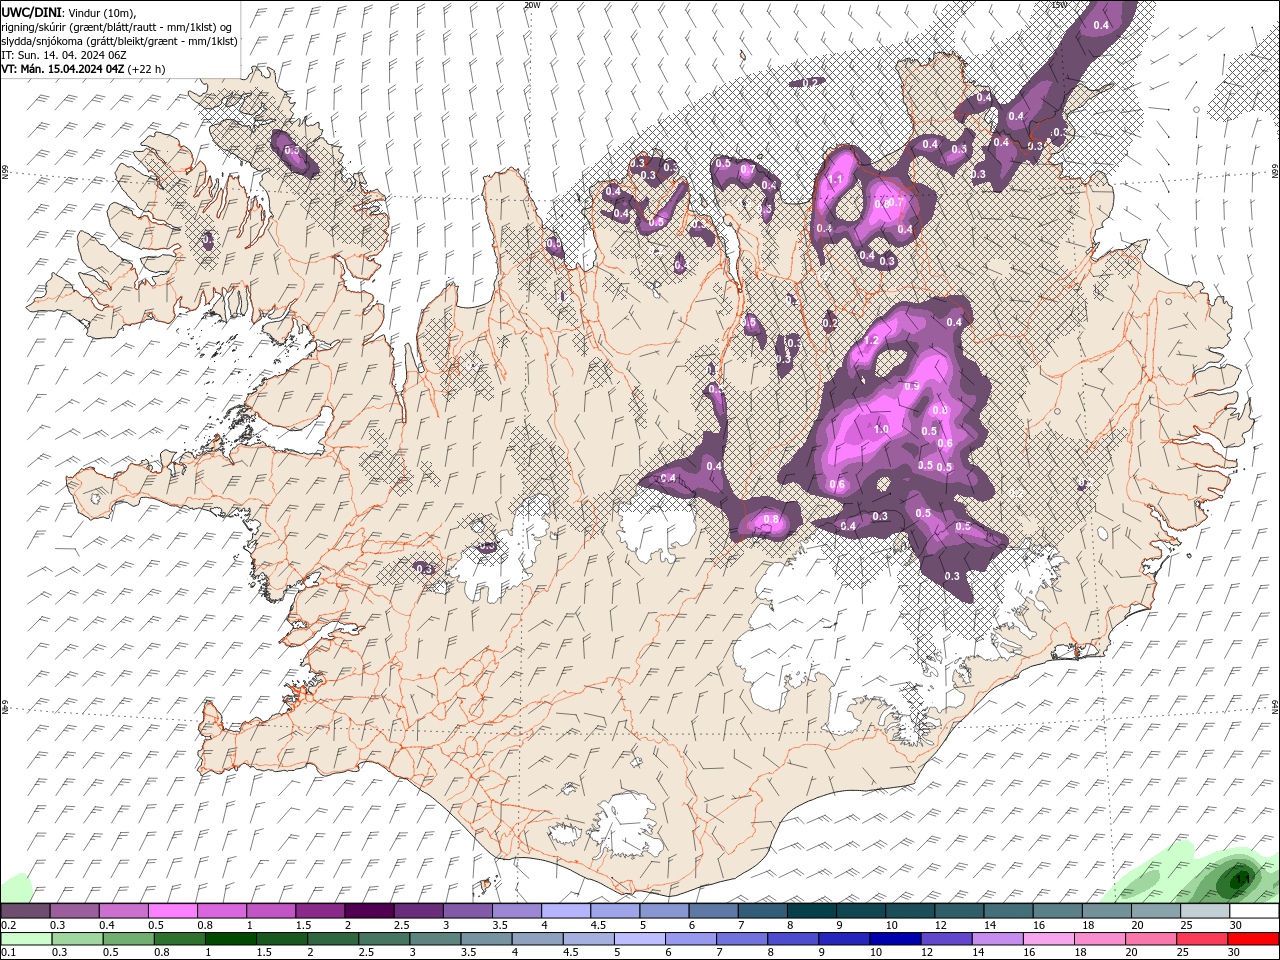Click dark mauve 0.2 snow legend swatch
Screen dimensions: 1280x960
(25, 910)
